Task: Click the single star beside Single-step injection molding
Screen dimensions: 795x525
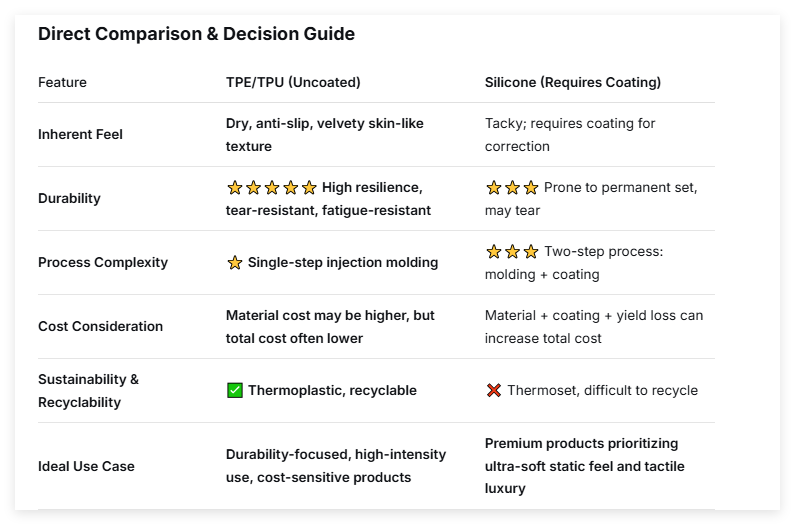Action: [235, 263]
